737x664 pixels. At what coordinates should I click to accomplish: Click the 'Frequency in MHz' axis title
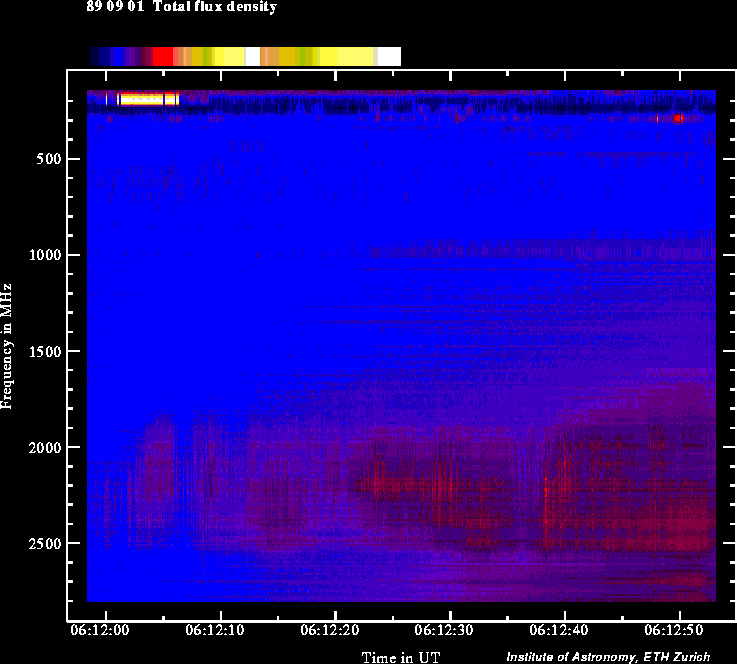pos(6,346)
